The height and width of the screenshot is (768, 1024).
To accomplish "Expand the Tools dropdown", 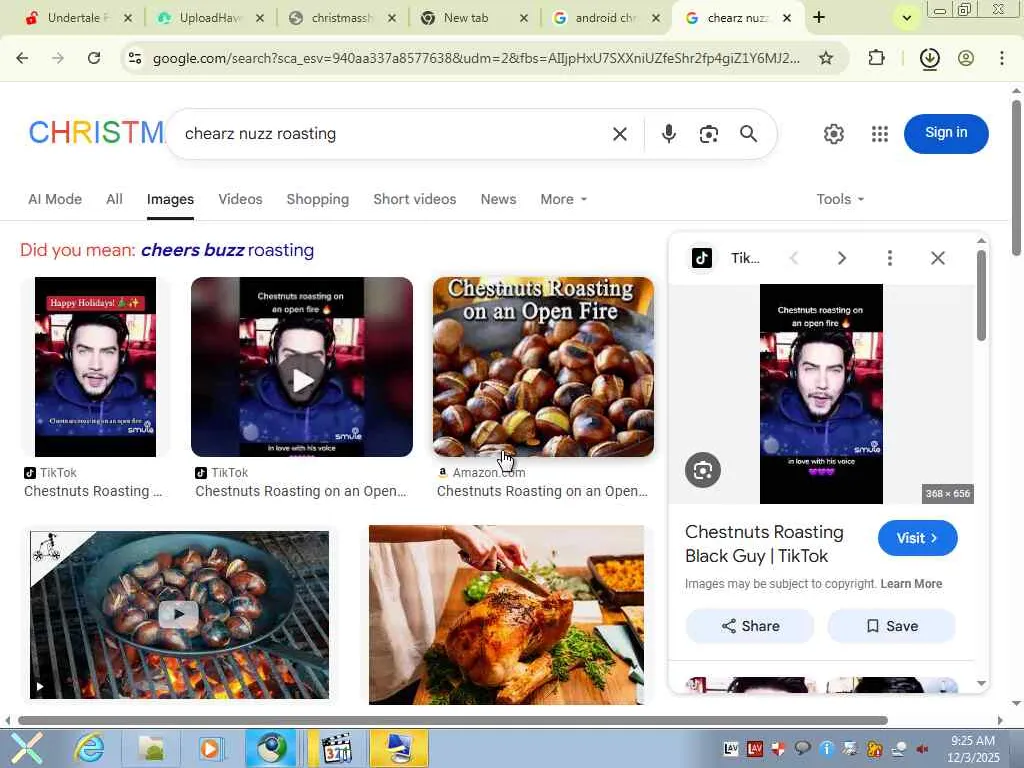I will [x=840, y=199].
